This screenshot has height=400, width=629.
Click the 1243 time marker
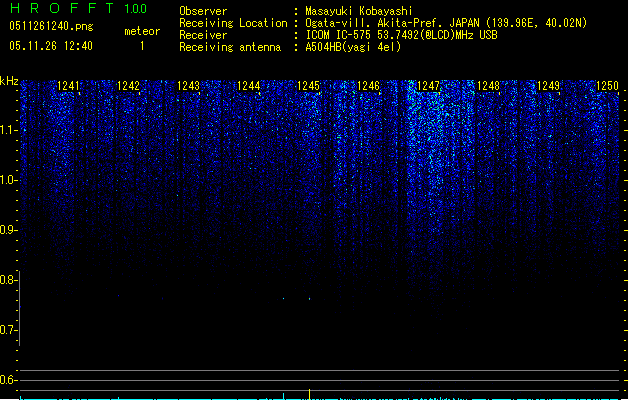coord(188,86)
